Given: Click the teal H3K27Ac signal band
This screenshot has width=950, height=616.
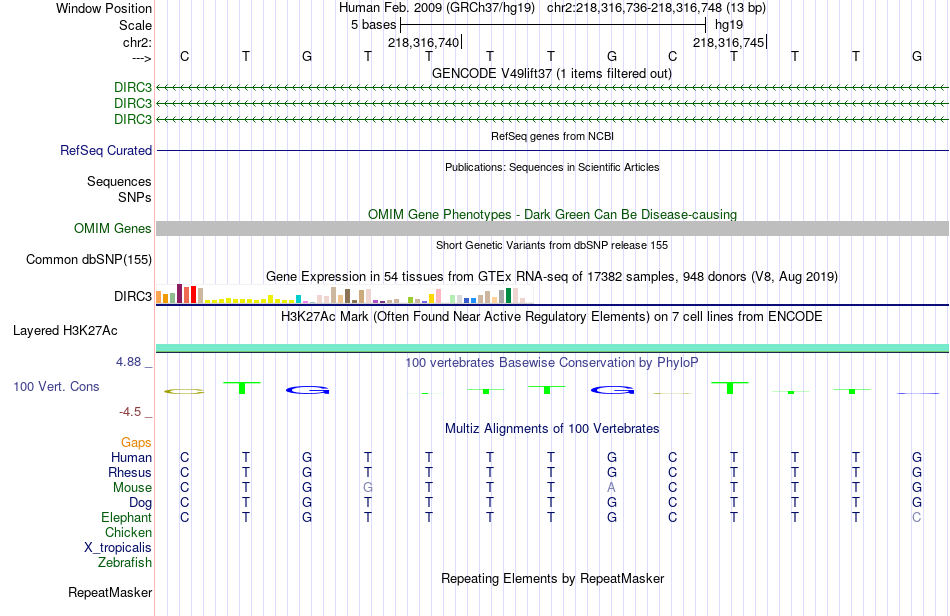Looking at the screenshot, I should (x=552, y=348).
